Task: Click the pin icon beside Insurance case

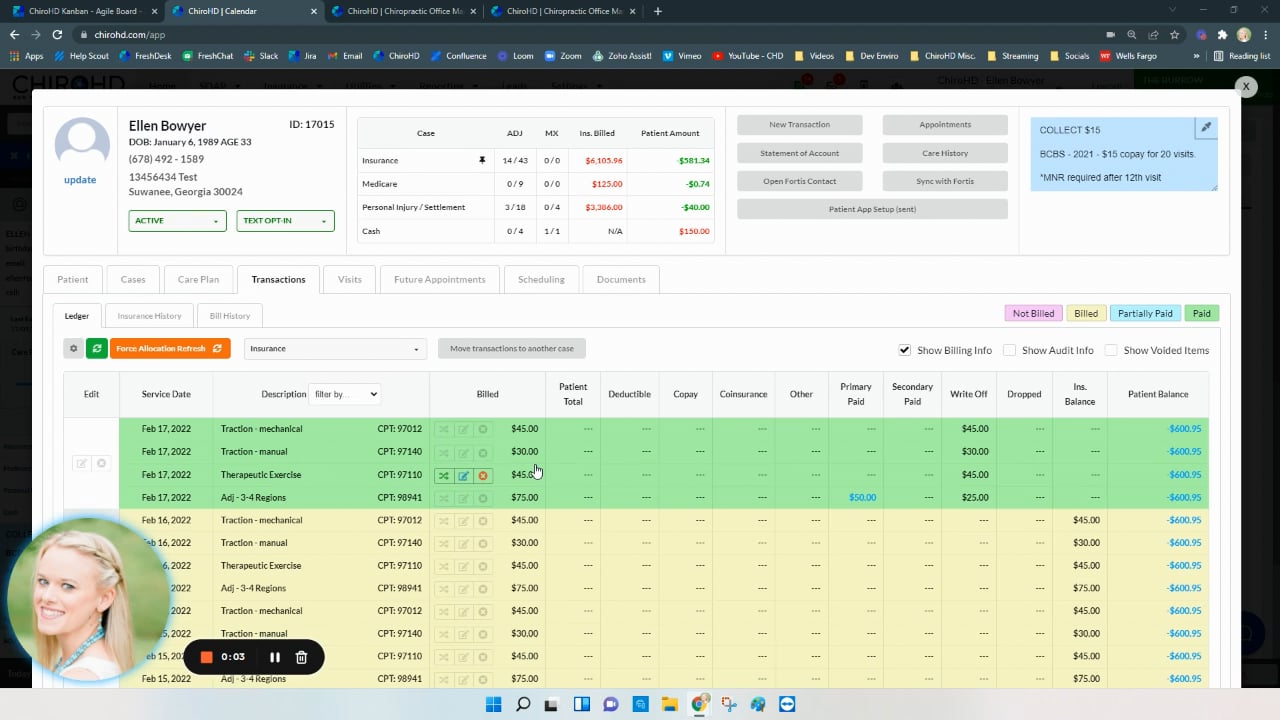Action: 482,160
